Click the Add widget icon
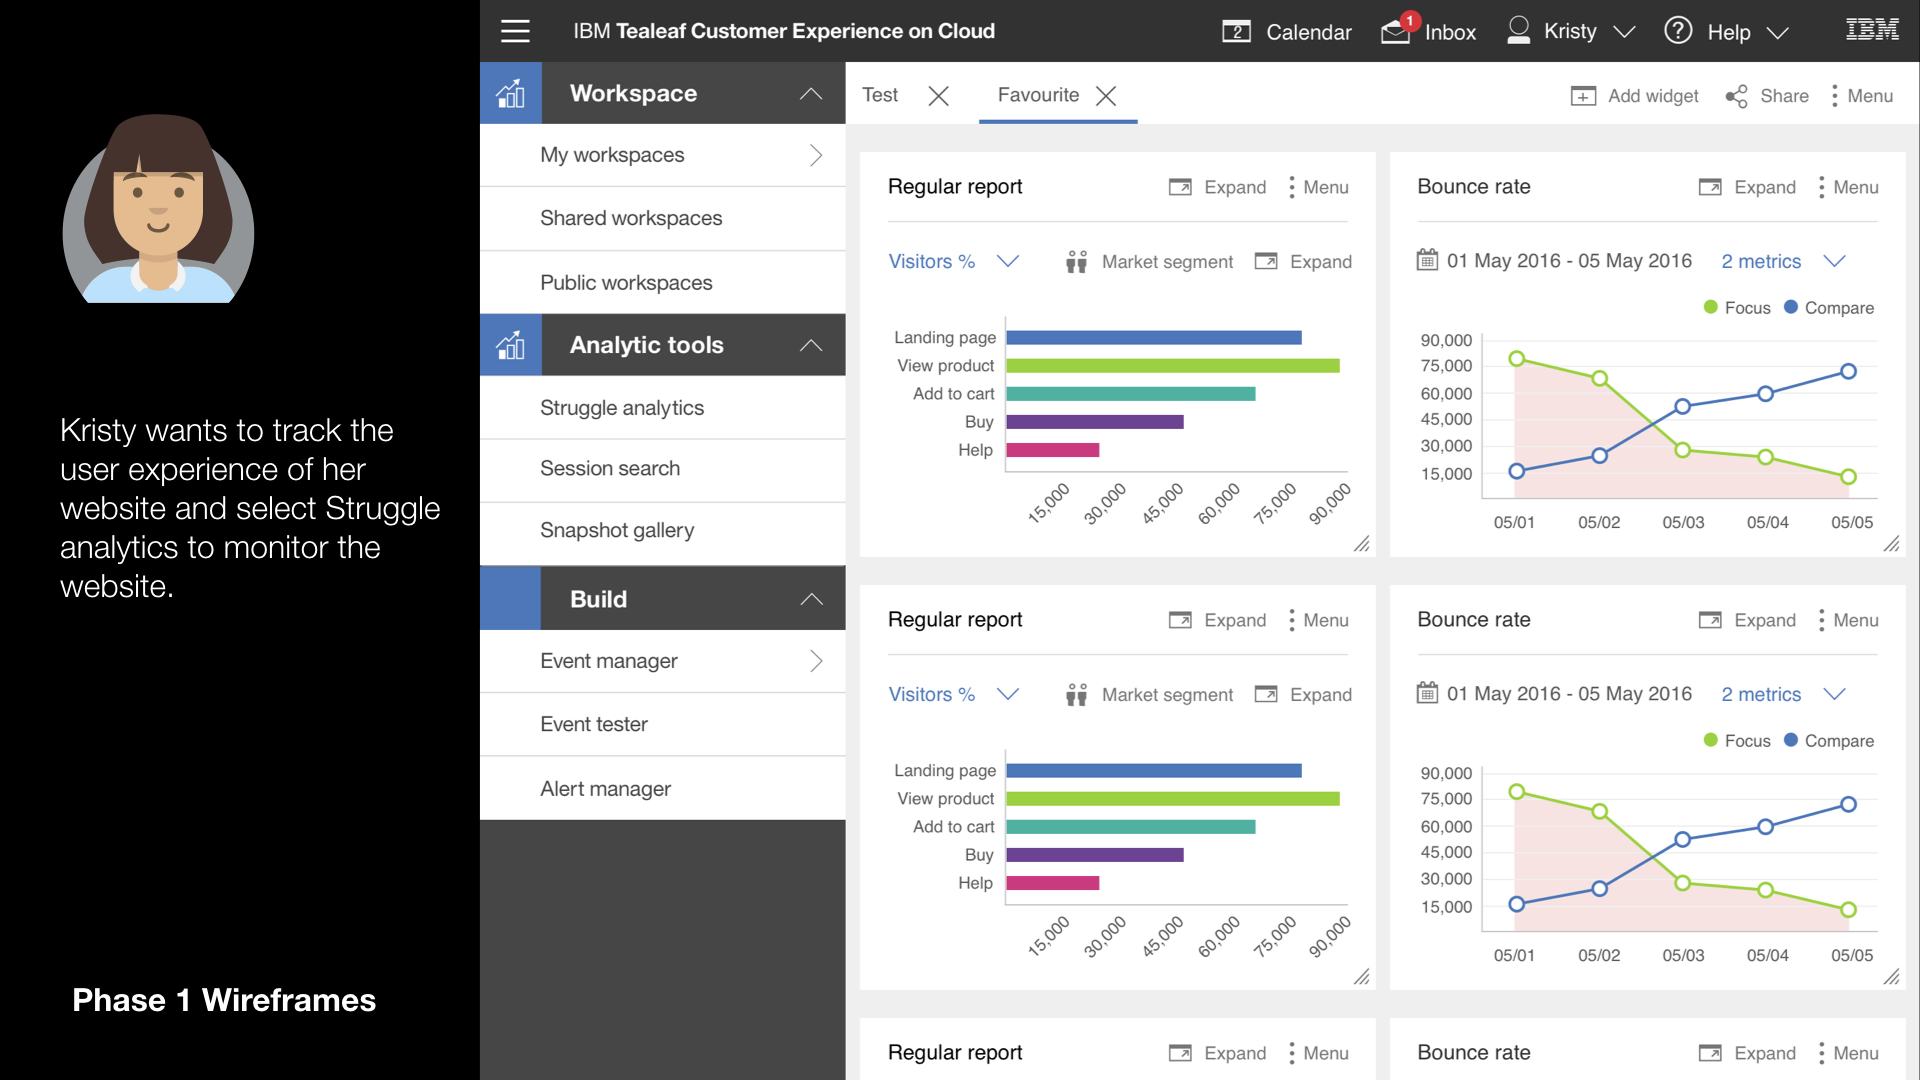The image size is (1920, 1080). 1583,96
